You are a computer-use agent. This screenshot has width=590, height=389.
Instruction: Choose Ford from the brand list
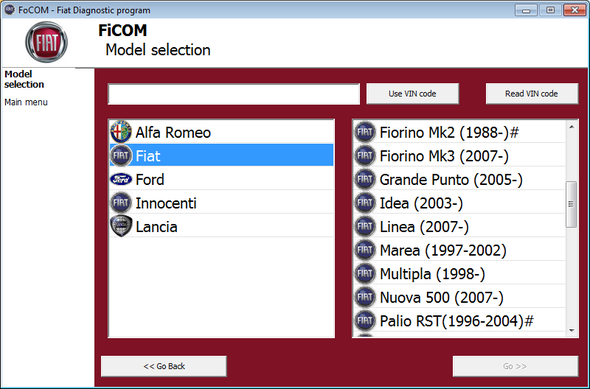[221, 179]
